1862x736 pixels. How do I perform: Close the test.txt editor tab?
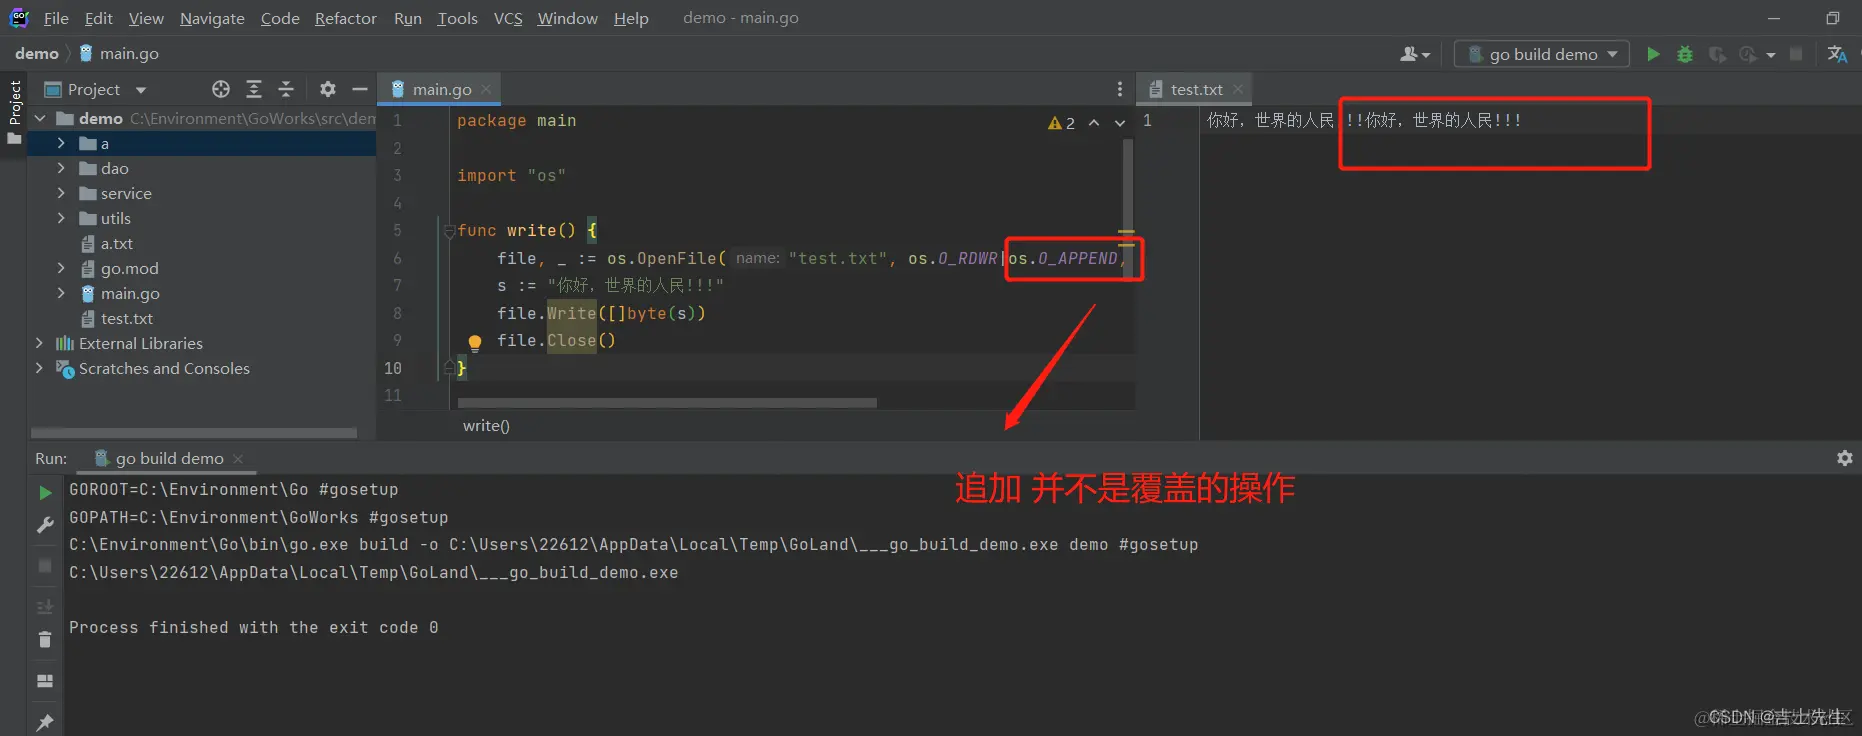pyautogui.click(x=1238, y=89)
